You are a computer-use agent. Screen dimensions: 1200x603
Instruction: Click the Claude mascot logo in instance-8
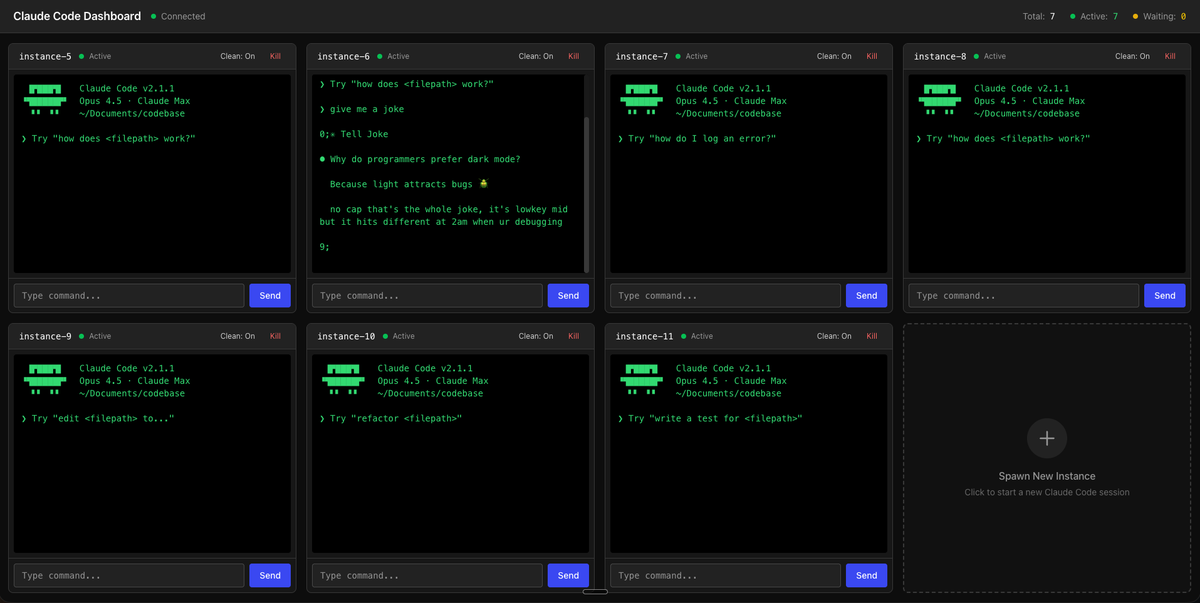pos(940,101)
